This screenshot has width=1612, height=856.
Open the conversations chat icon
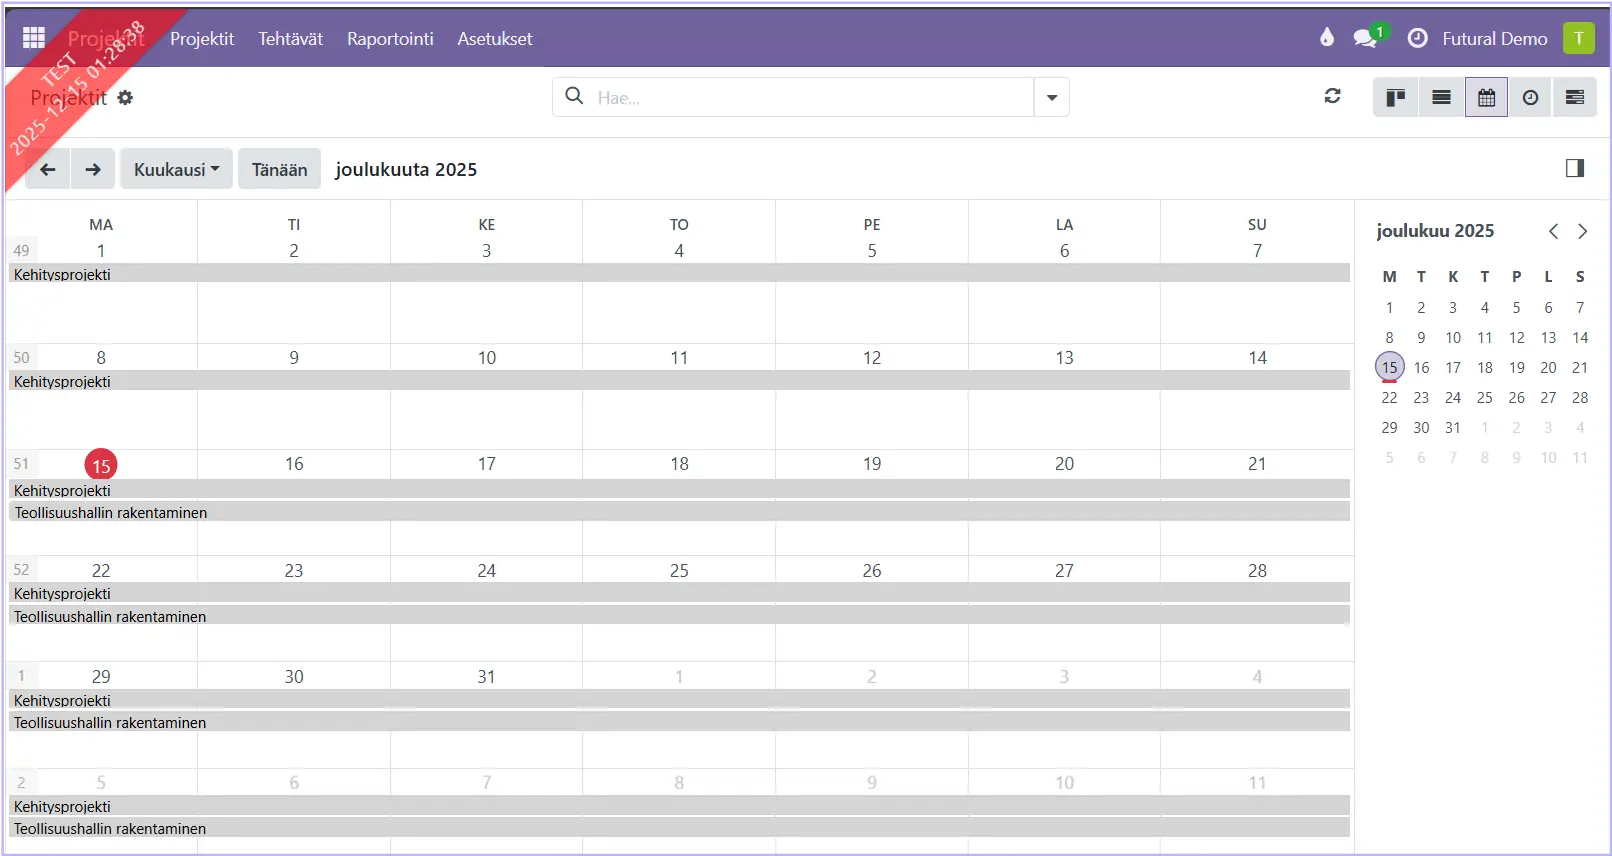pyautogui.click(x=1365, y=38)
